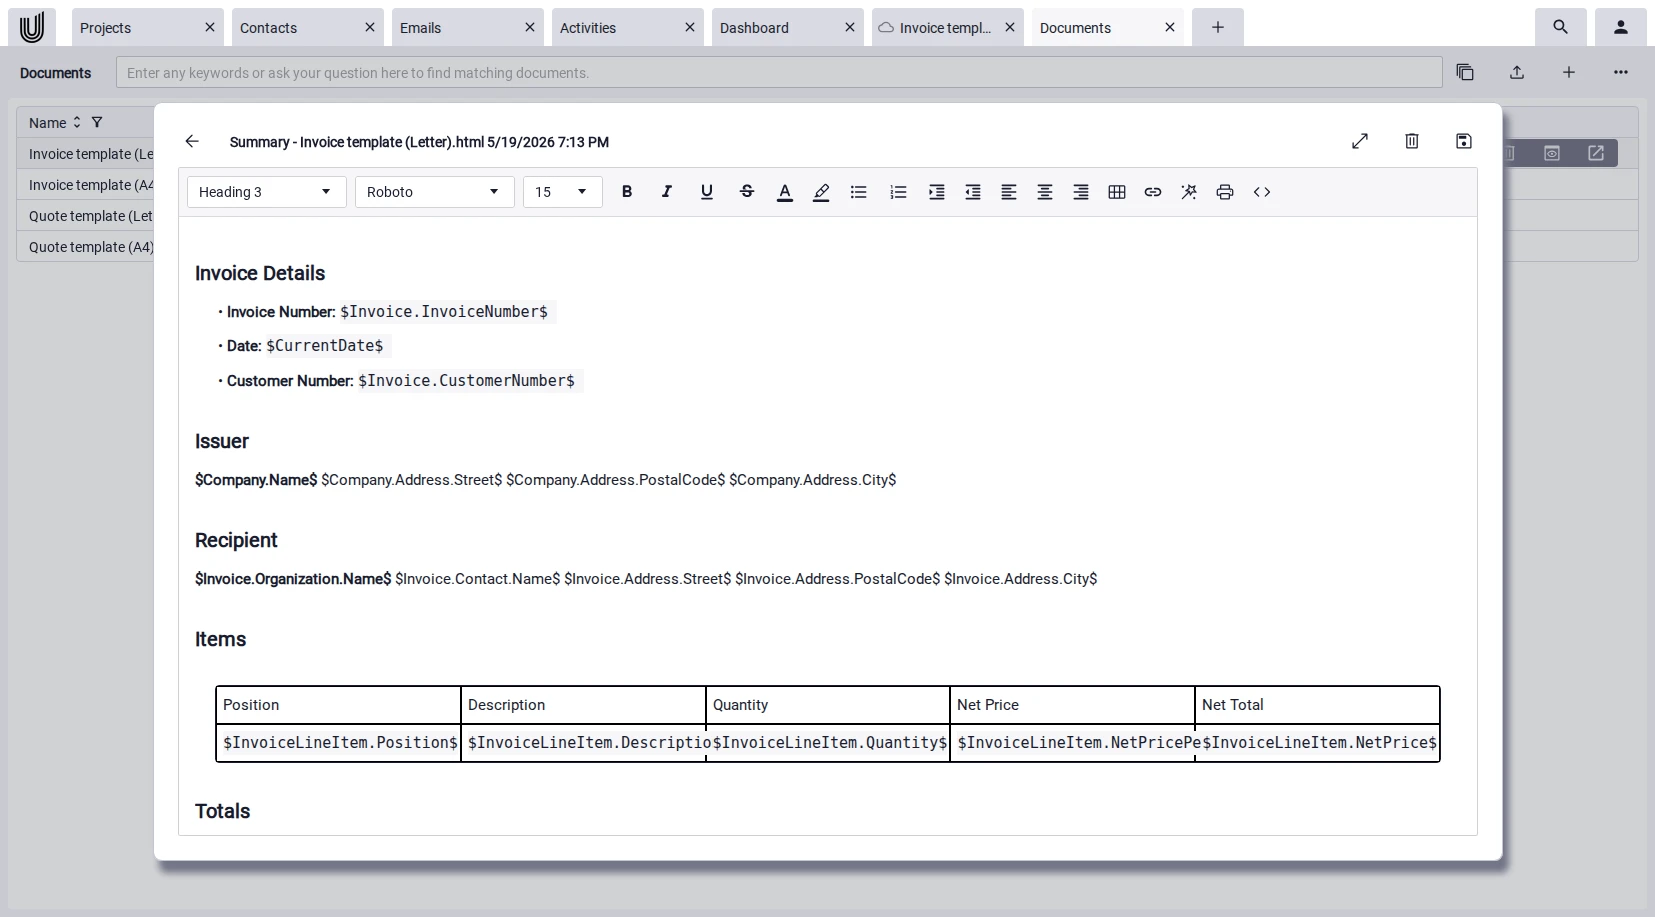
Task: Click the $Invoice.InvoiceNumber$ placeholder
Action: 444,312
